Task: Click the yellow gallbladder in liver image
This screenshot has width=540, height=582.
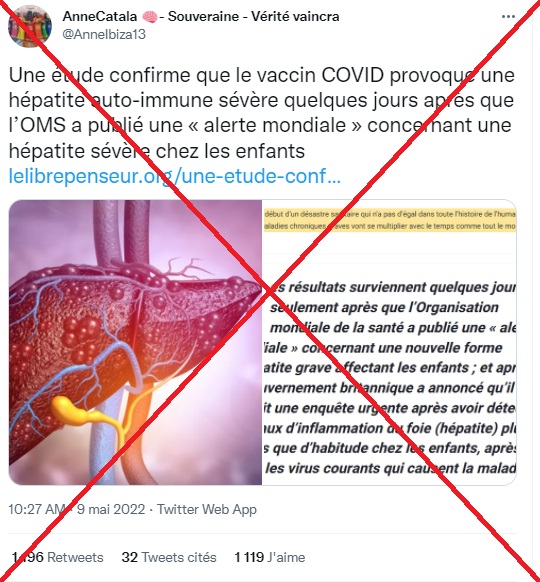Action: [74, 410]
